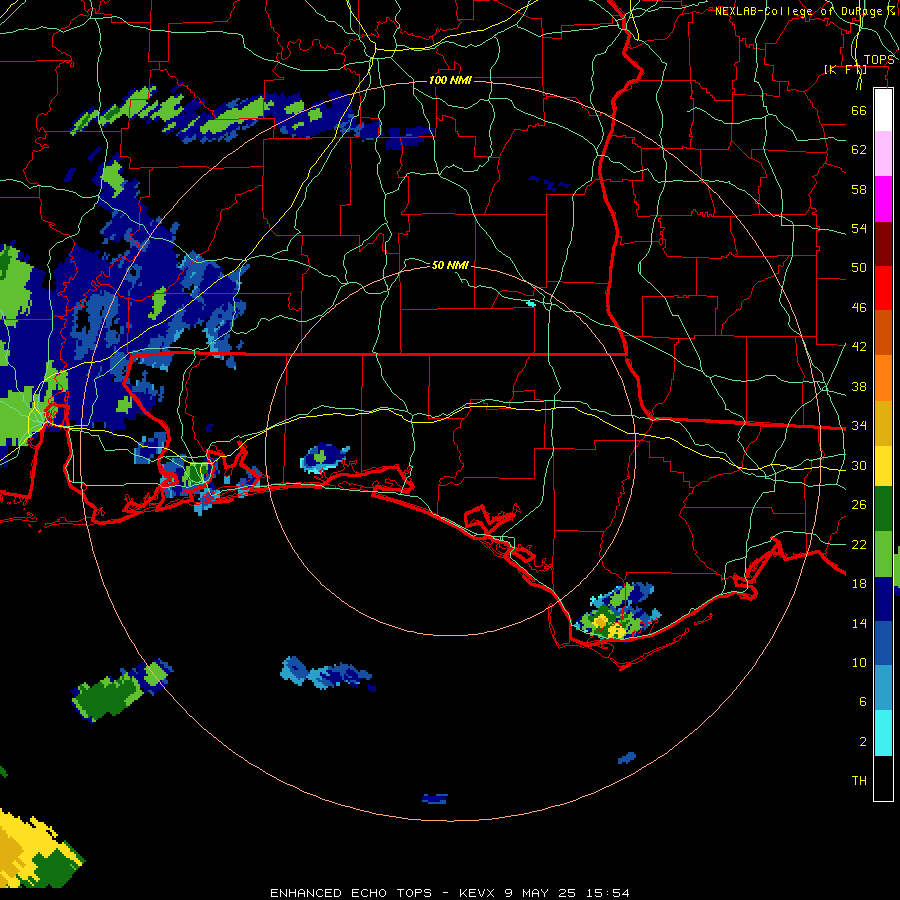Click the legend value 66
900x900 pixels.
point(859,111)
